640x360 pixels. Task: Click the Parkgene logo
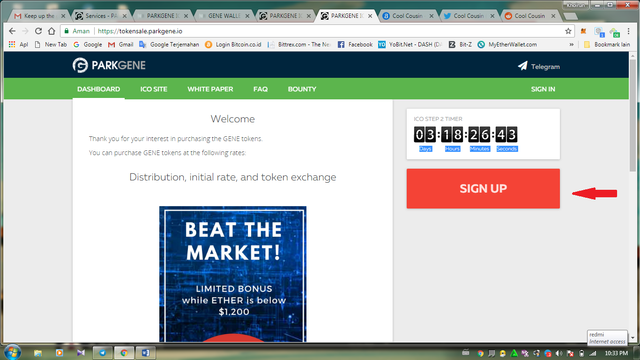(x=109, y=65)
